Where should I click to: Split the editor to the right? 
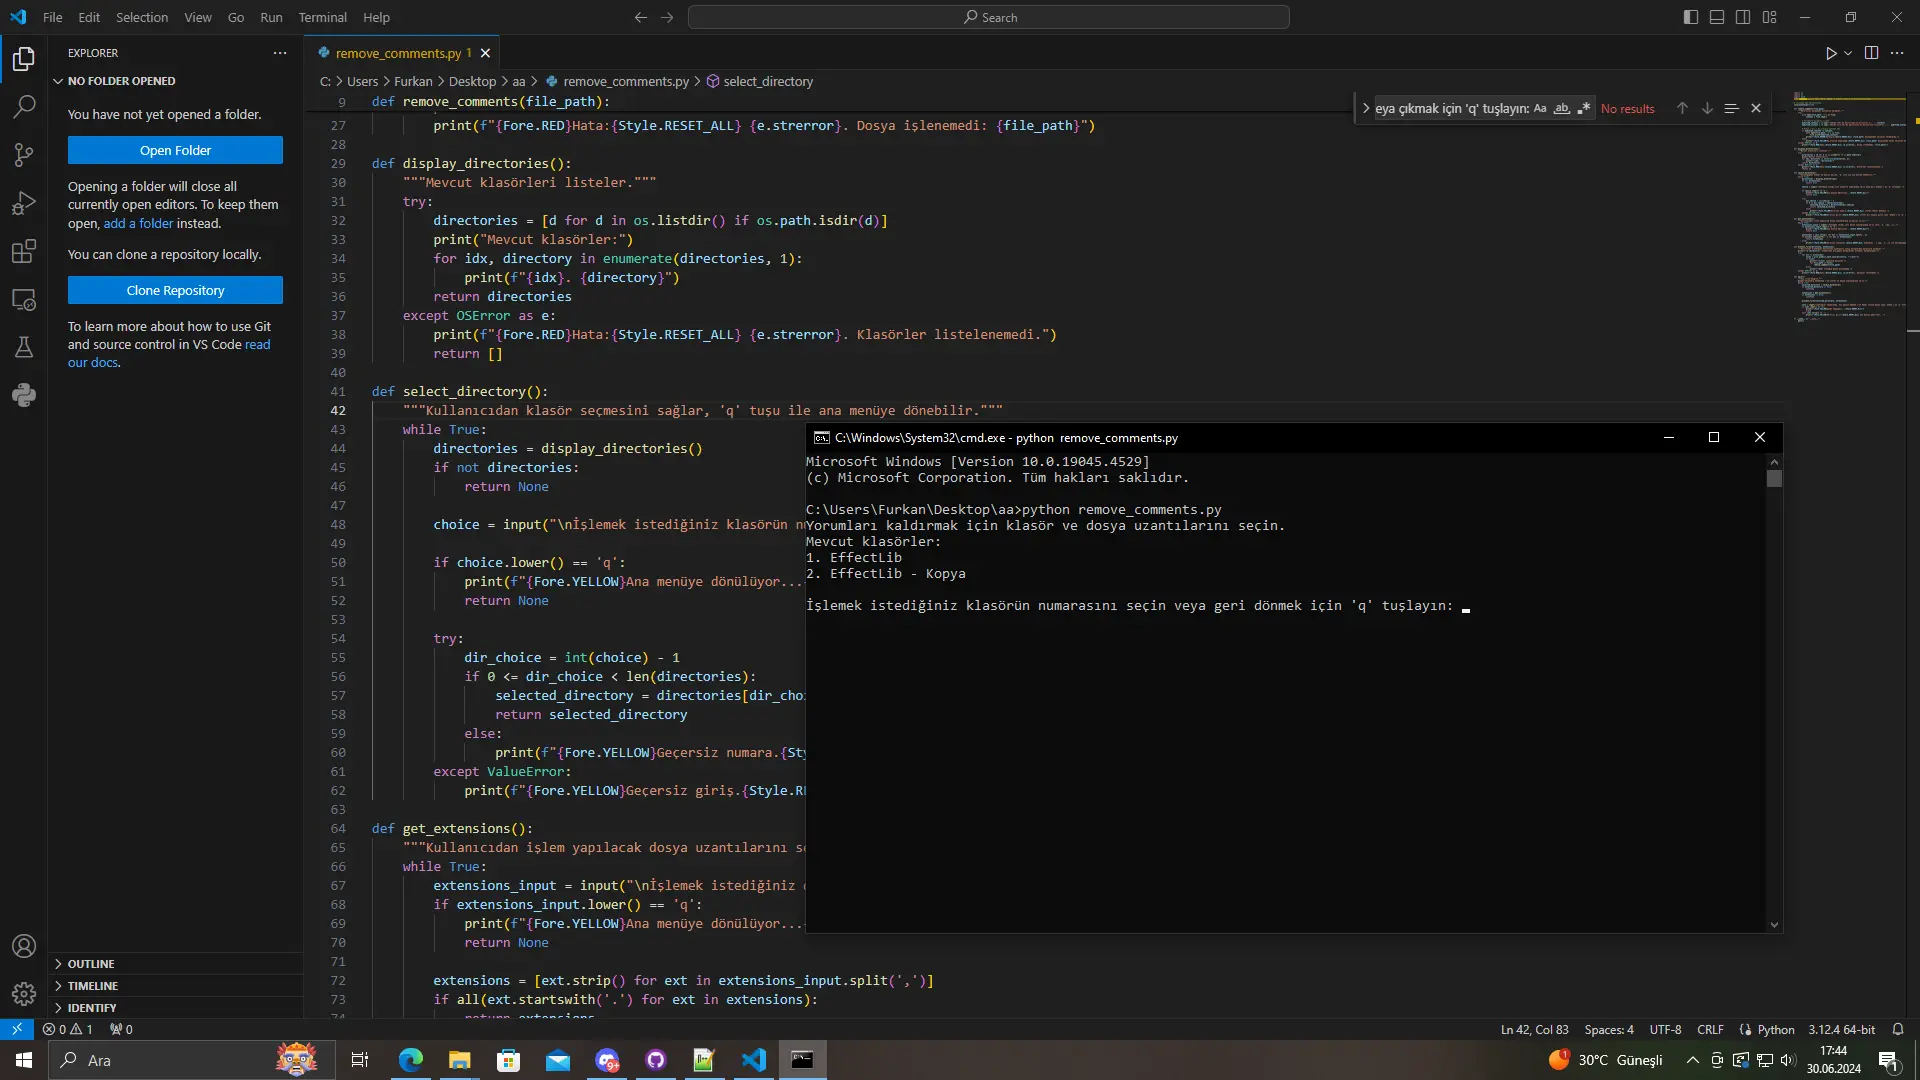1871,53
